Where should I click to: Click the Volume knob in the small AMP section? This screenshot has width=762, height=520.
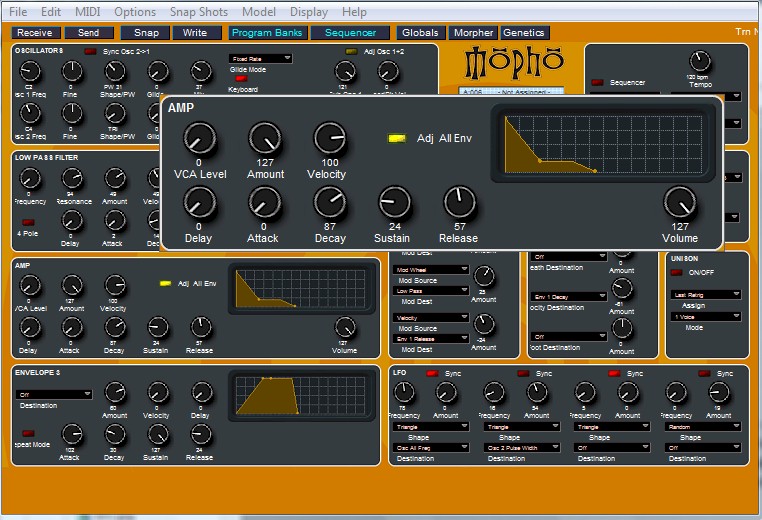pyautogui.click(x=345, y=328)
